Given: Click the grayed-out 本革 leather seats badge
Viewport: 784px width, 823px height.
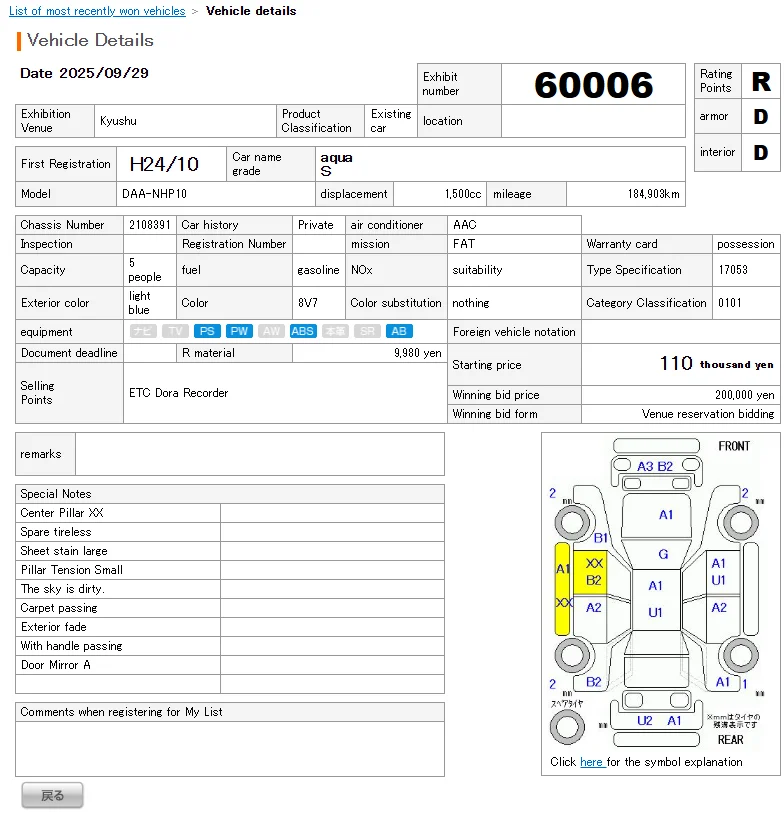Looking at the screenshot, I should pyautogui.click(x=335, y=331).
